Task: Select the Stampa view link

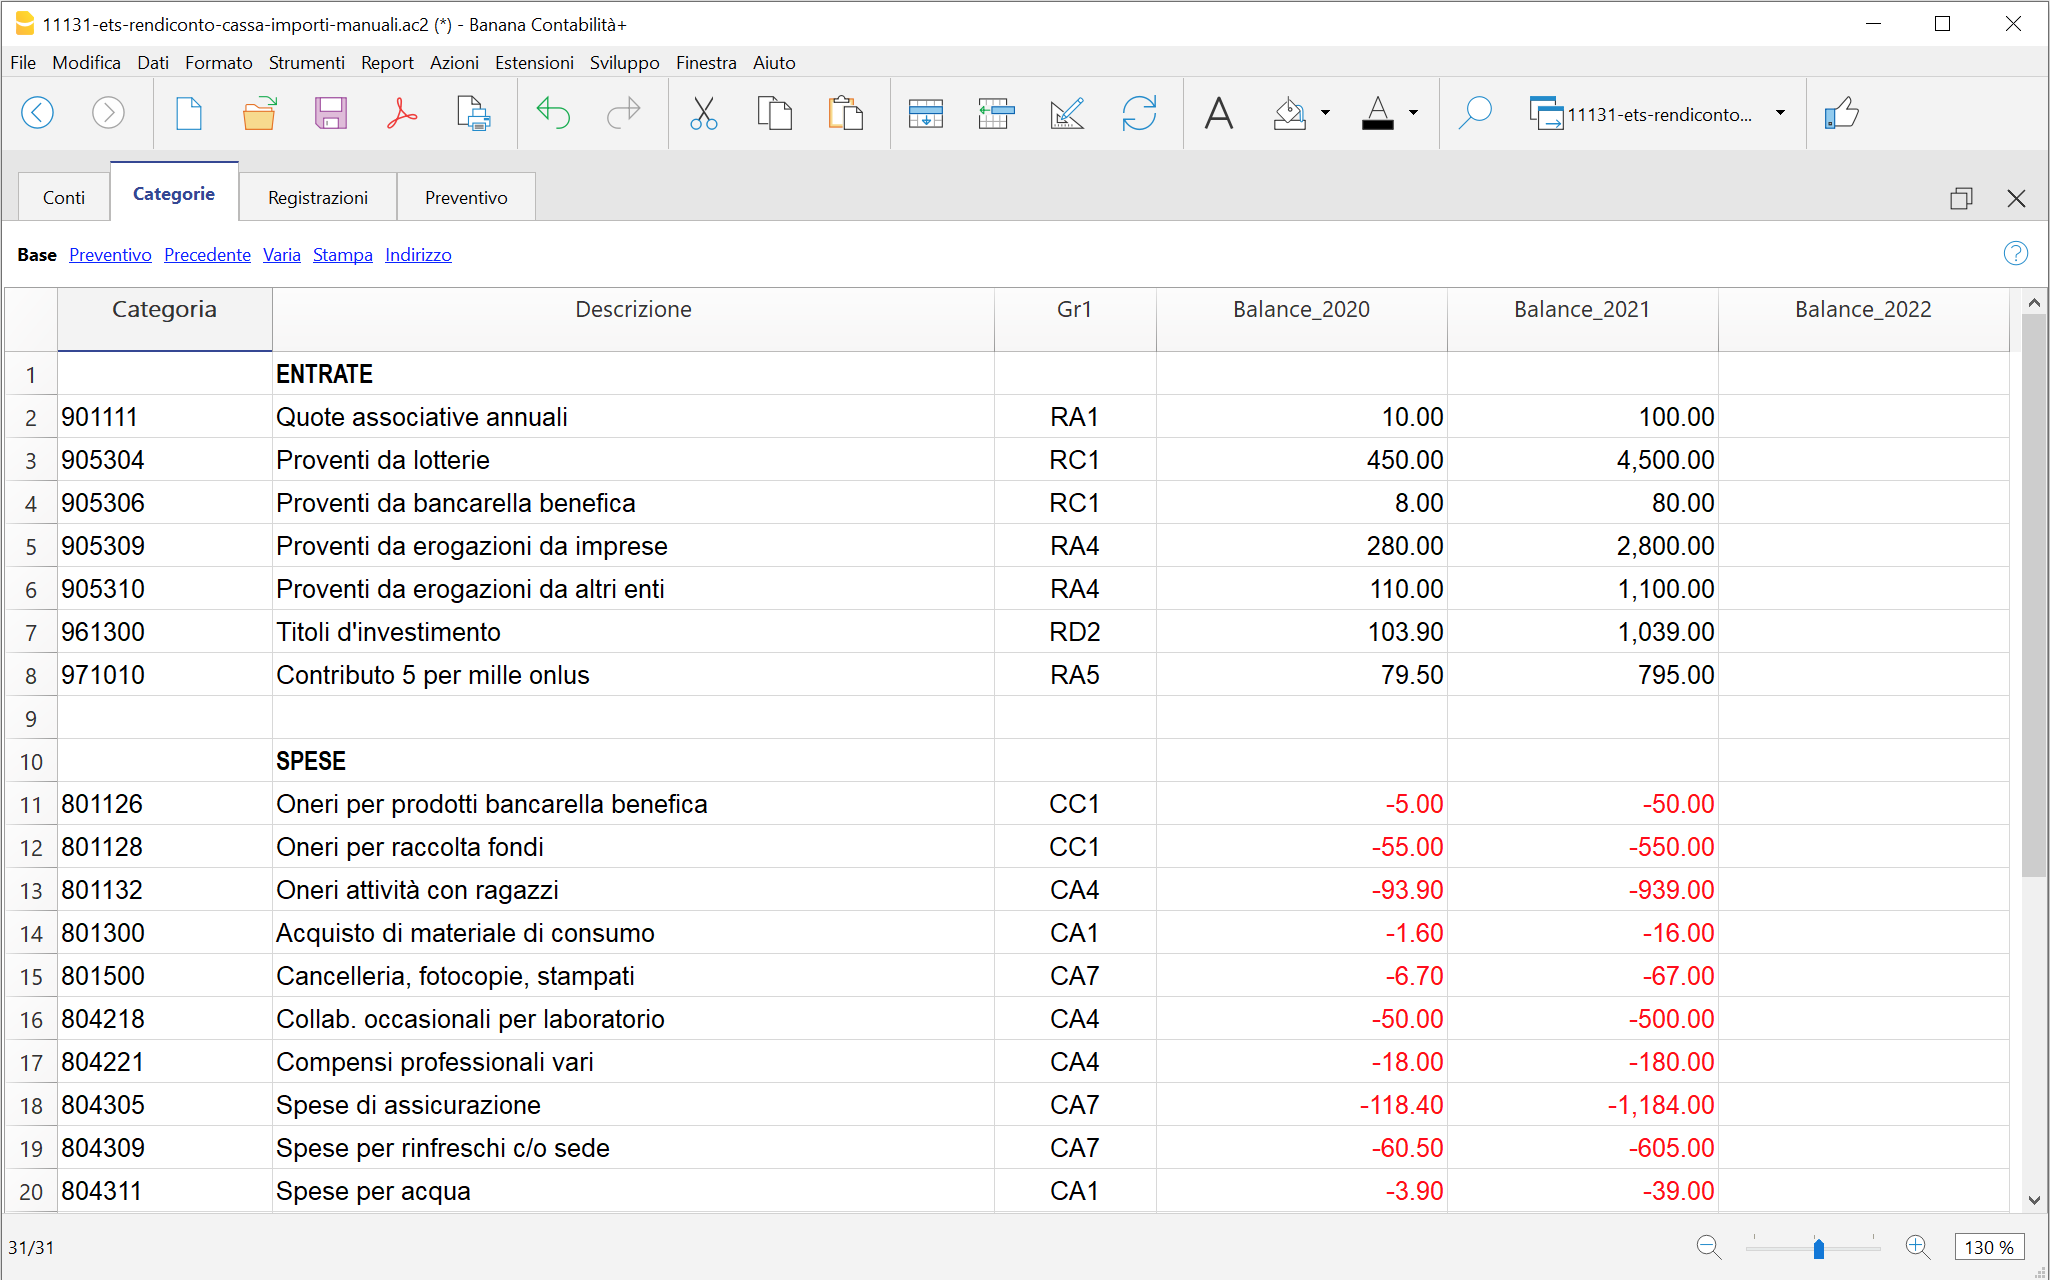Action: 342,255
